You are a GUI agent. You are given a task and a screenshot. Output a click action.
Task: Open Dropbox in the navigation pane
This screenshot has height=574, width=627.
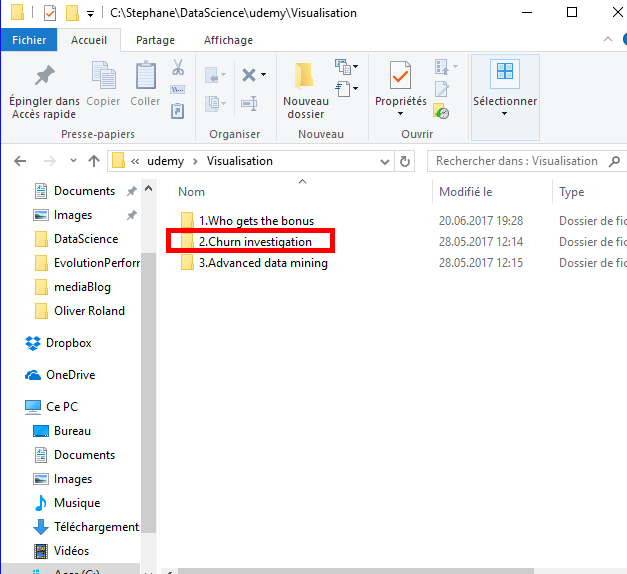68,343
